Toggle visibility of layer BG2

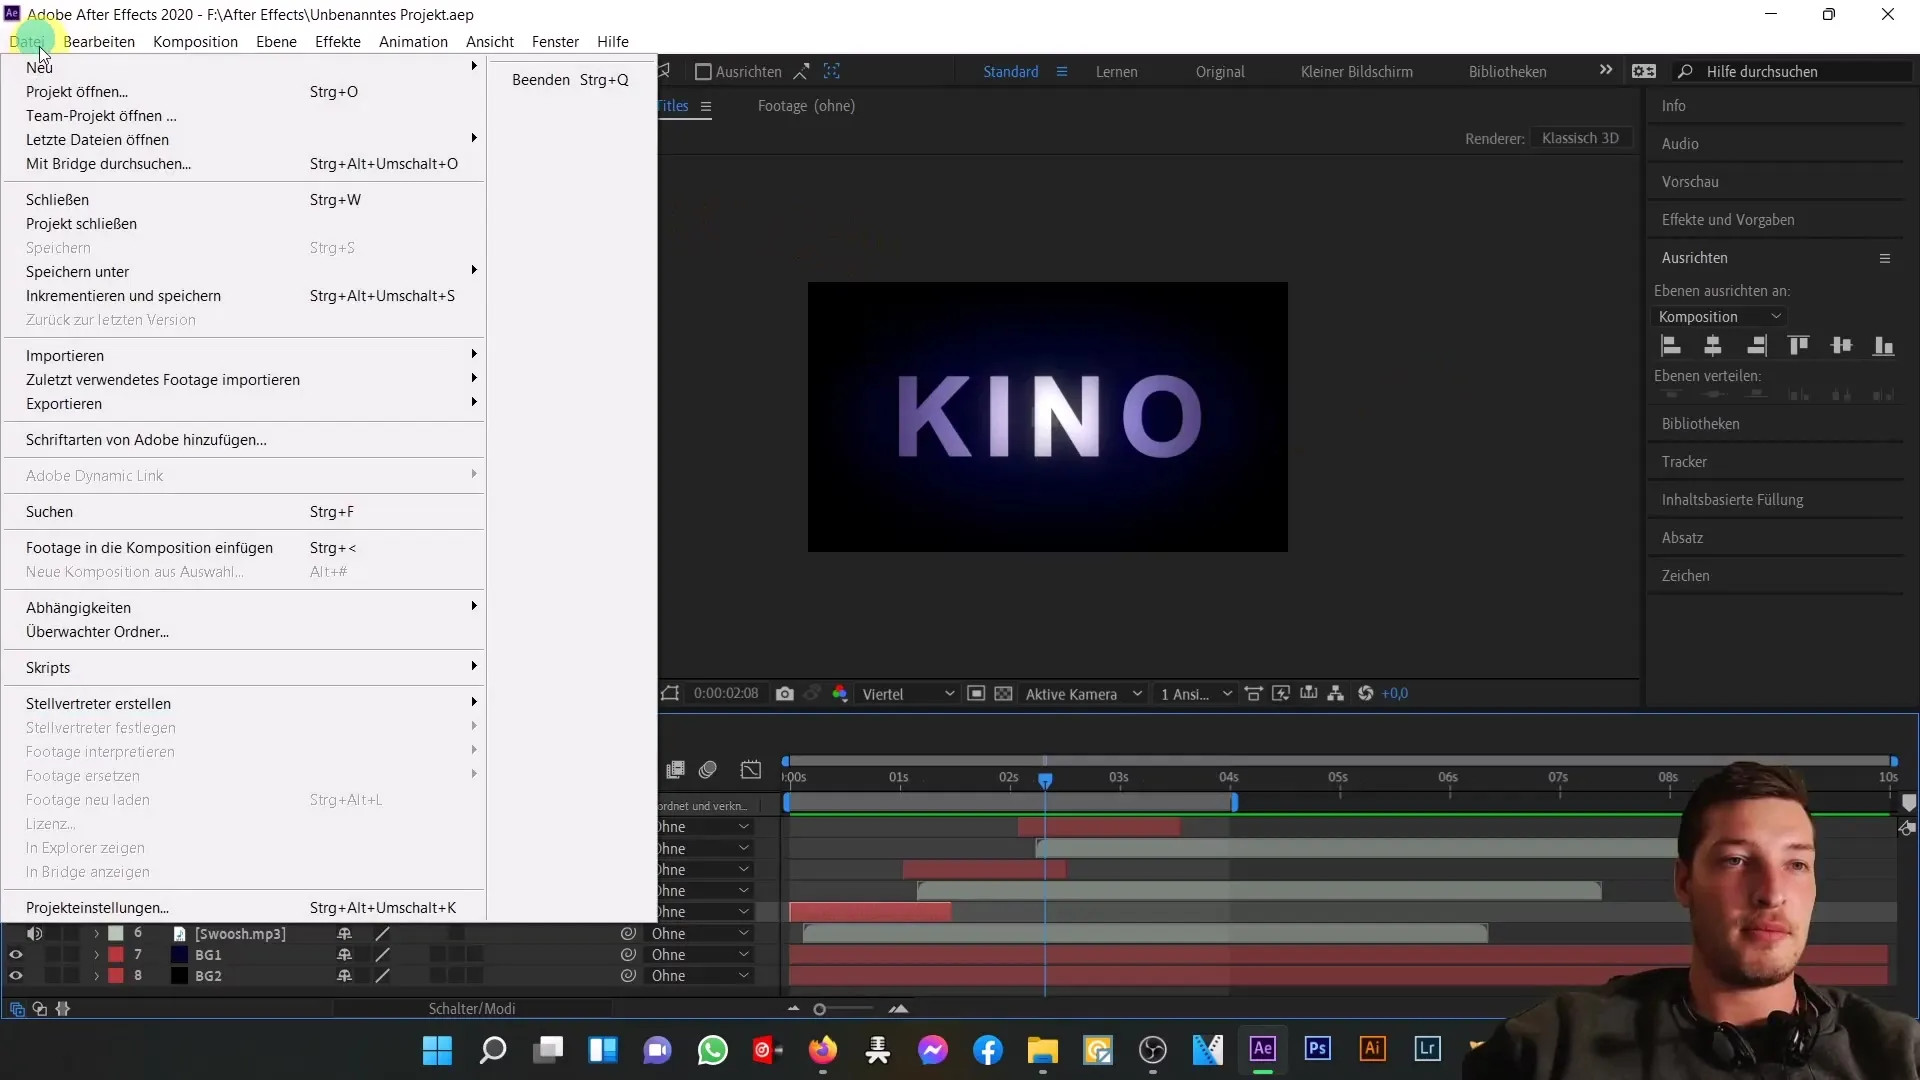coord(16,976)
